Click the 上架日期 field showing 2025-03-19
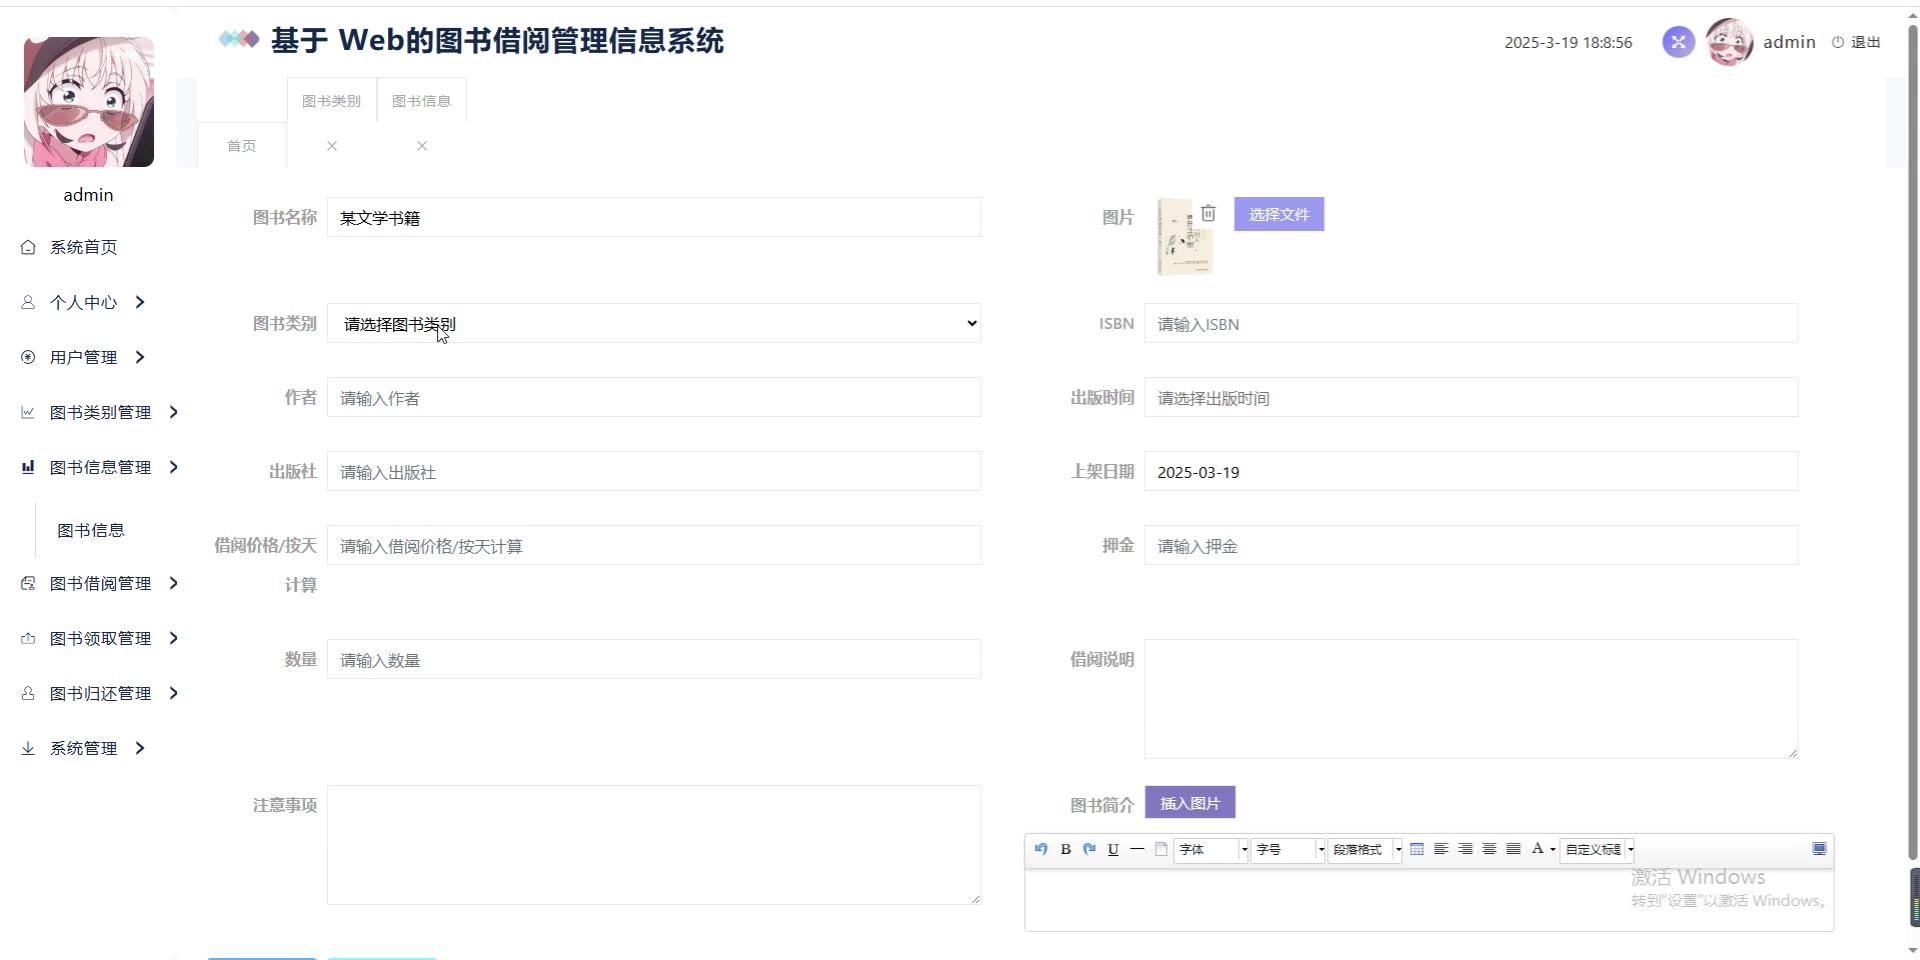 (x=1471, y=471)
